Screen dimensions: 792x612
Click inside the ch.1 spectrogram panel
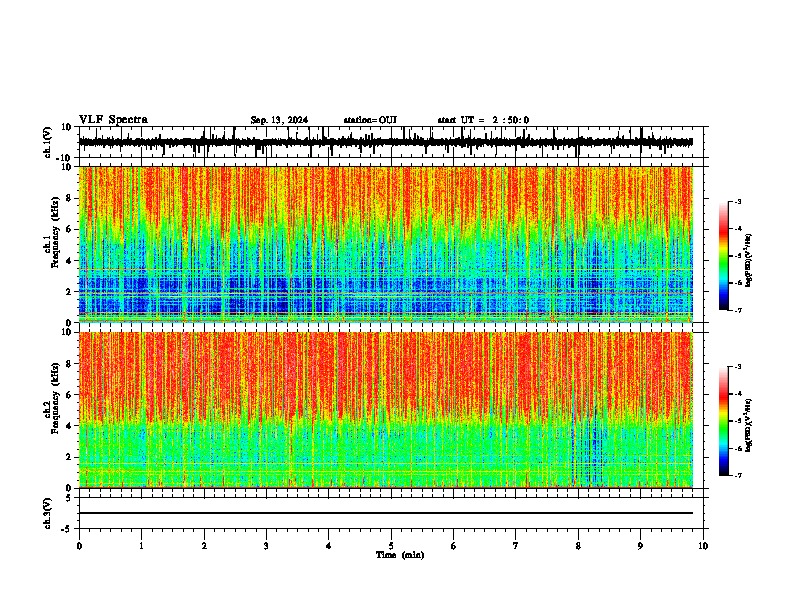[x=386, y=244]
